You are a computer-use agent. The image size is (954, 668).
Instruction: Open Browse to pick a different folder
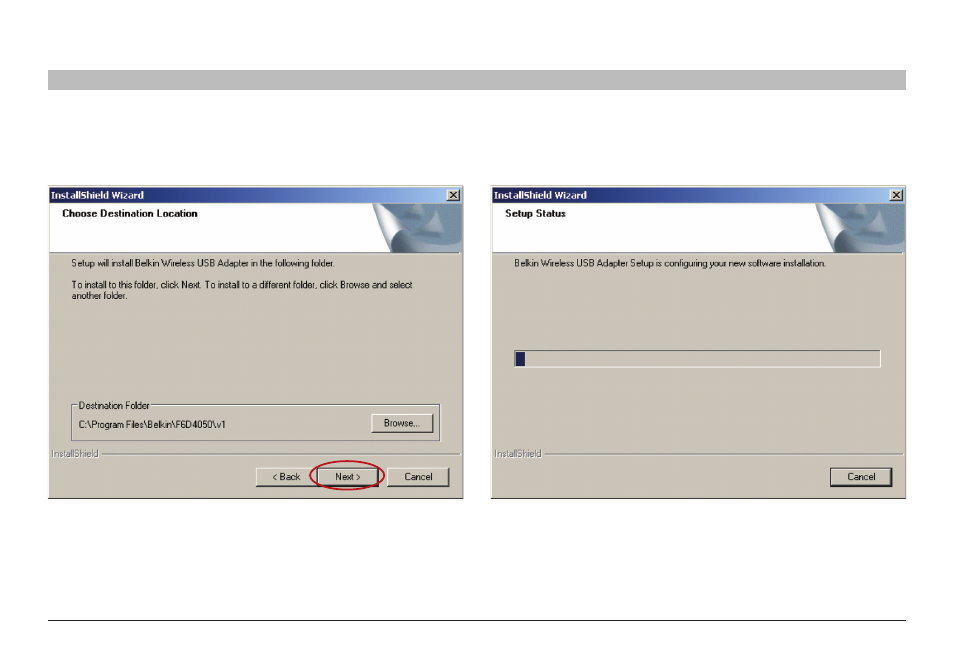tap(402, 423)
